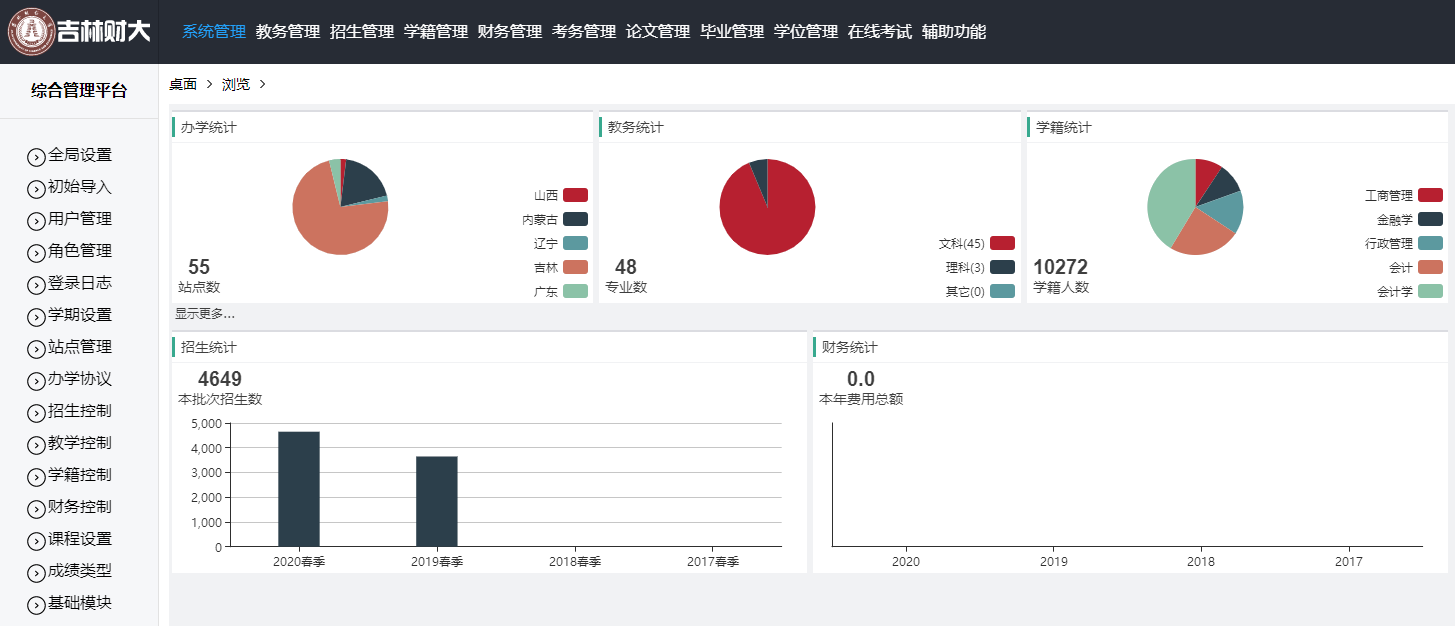The image size is (1455, 626).
Task: Expand the chevron after 浏览 breadcrumb
Action: tap(262, 84)
